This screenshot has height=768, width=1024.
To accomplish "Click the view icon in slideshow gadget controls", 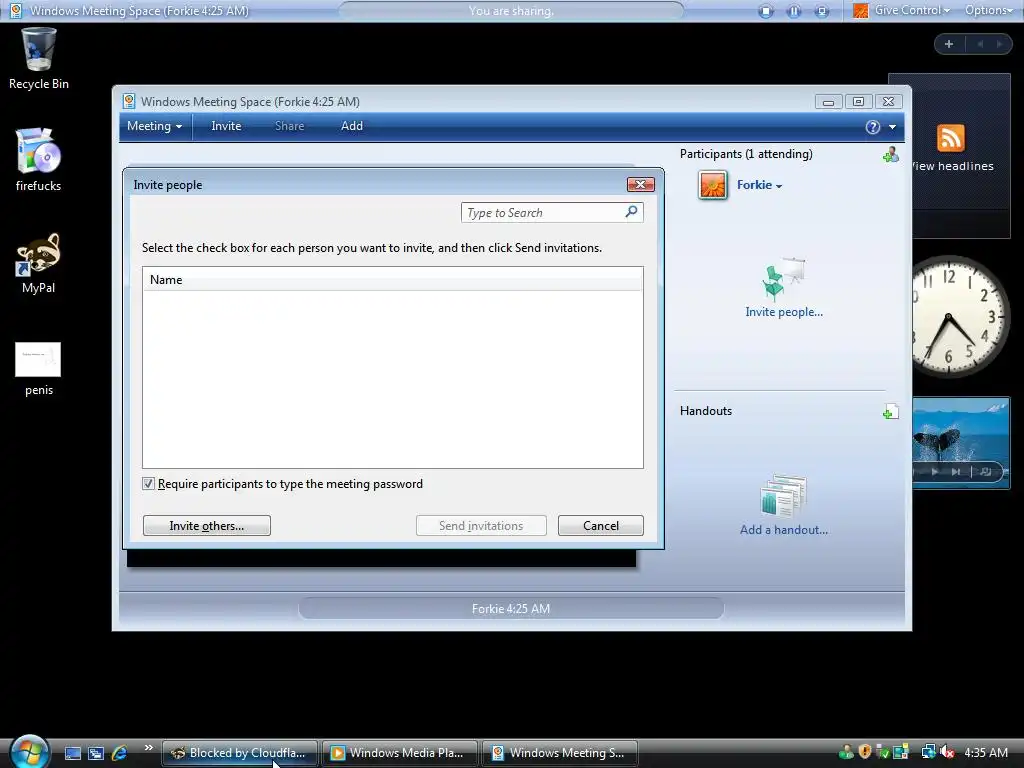I will coord(985,472).
